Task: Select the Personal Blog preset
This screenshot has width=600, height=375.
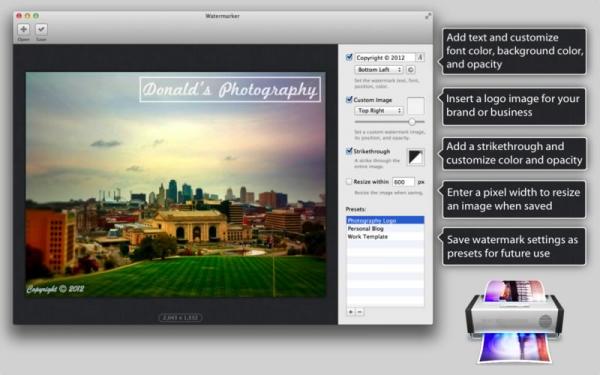Action: [x=385, y=228]
